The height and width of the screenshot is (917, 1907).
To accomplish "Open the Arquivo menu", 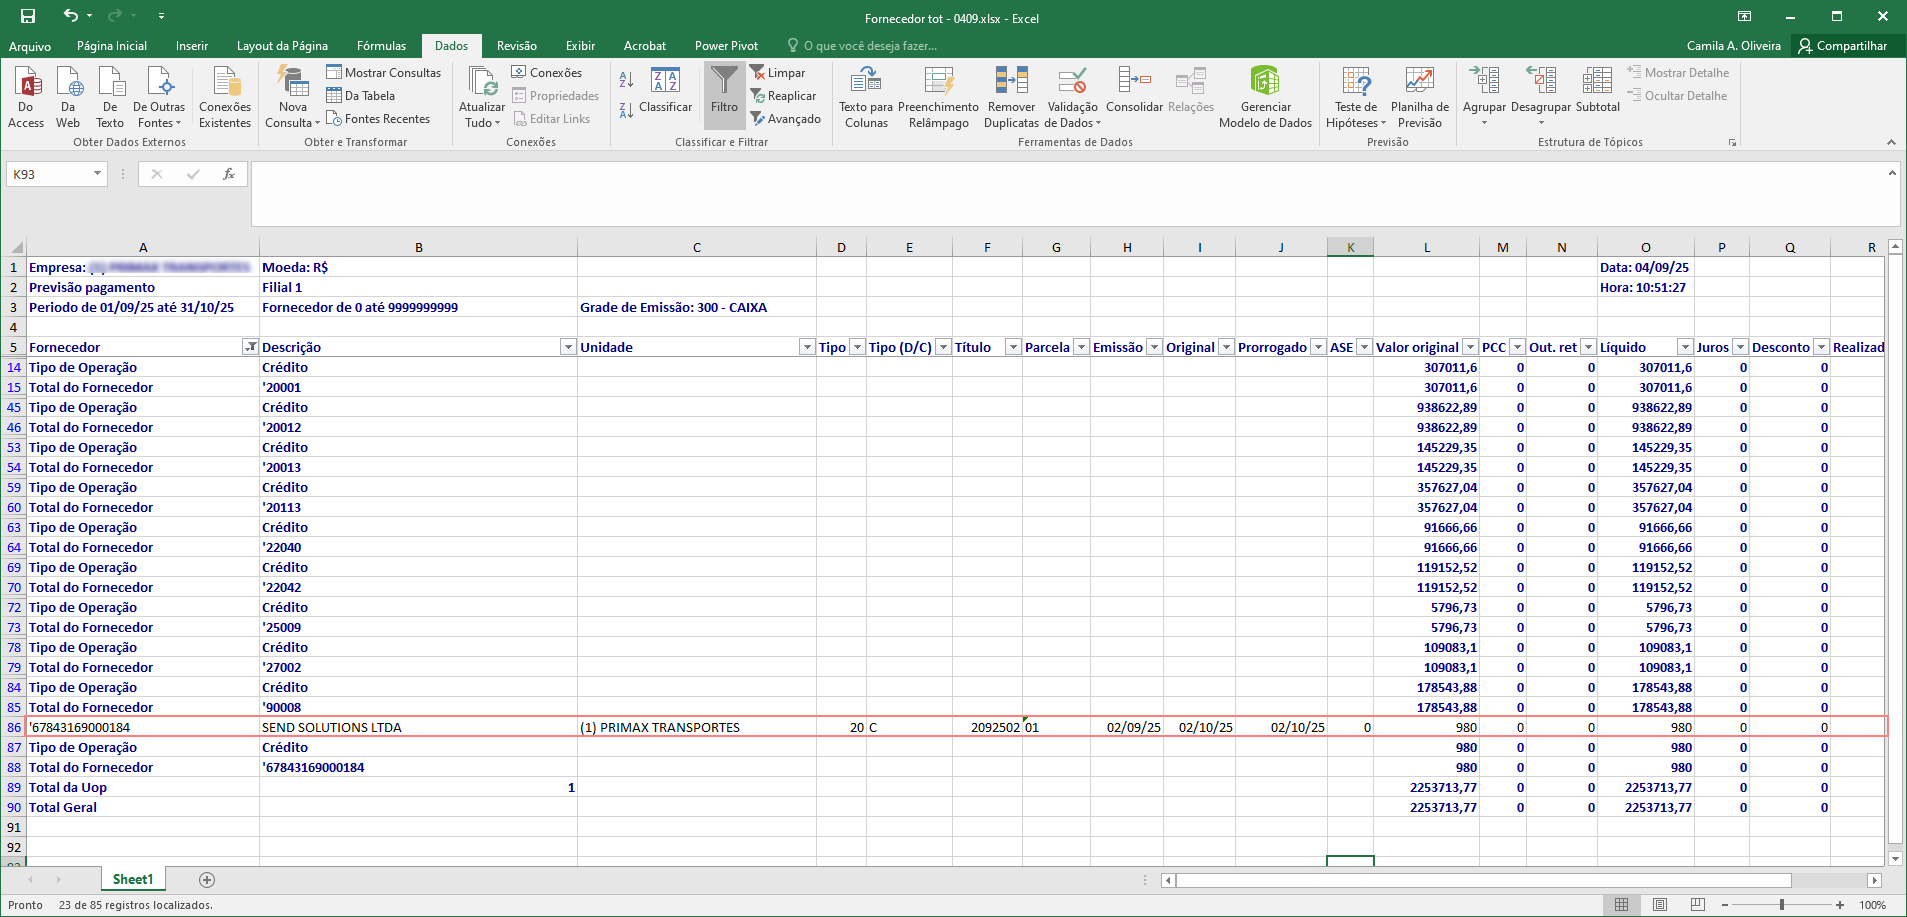I will 30,46.
